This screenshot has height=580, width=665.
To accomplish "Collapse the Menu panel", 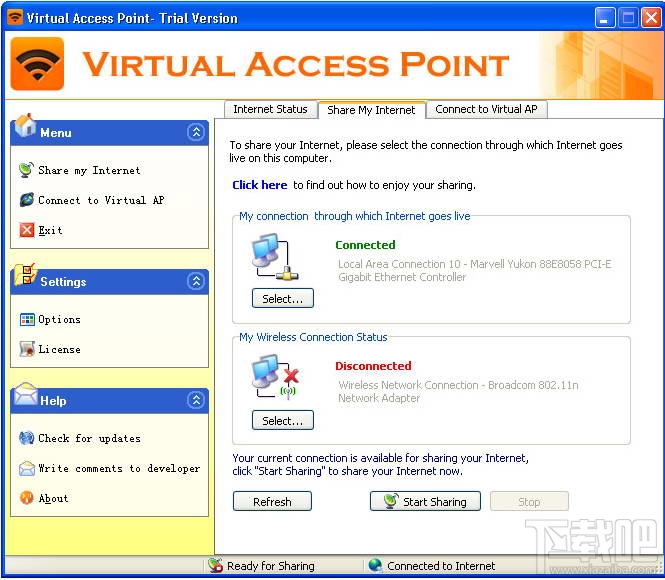I will pos(196,132).
